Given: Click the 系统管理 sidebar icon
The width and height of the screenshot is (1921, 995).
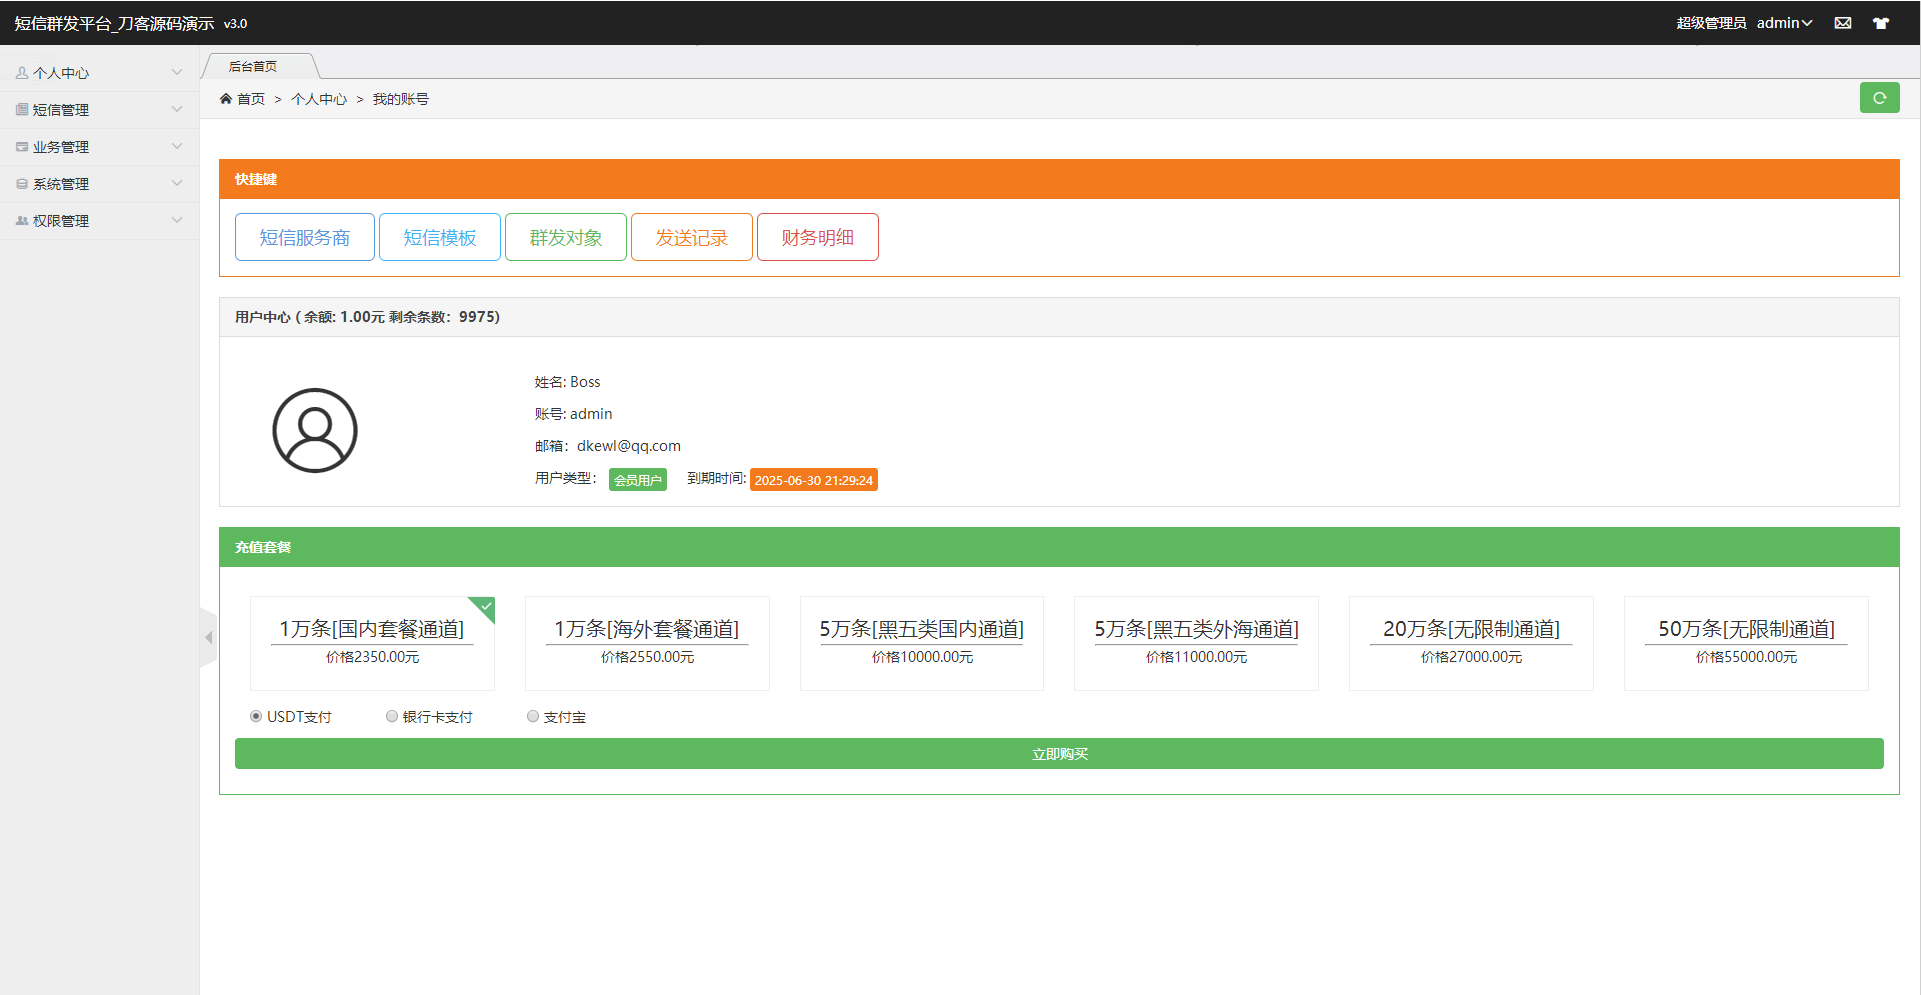Looking at the screenshot, I should 21,183.
